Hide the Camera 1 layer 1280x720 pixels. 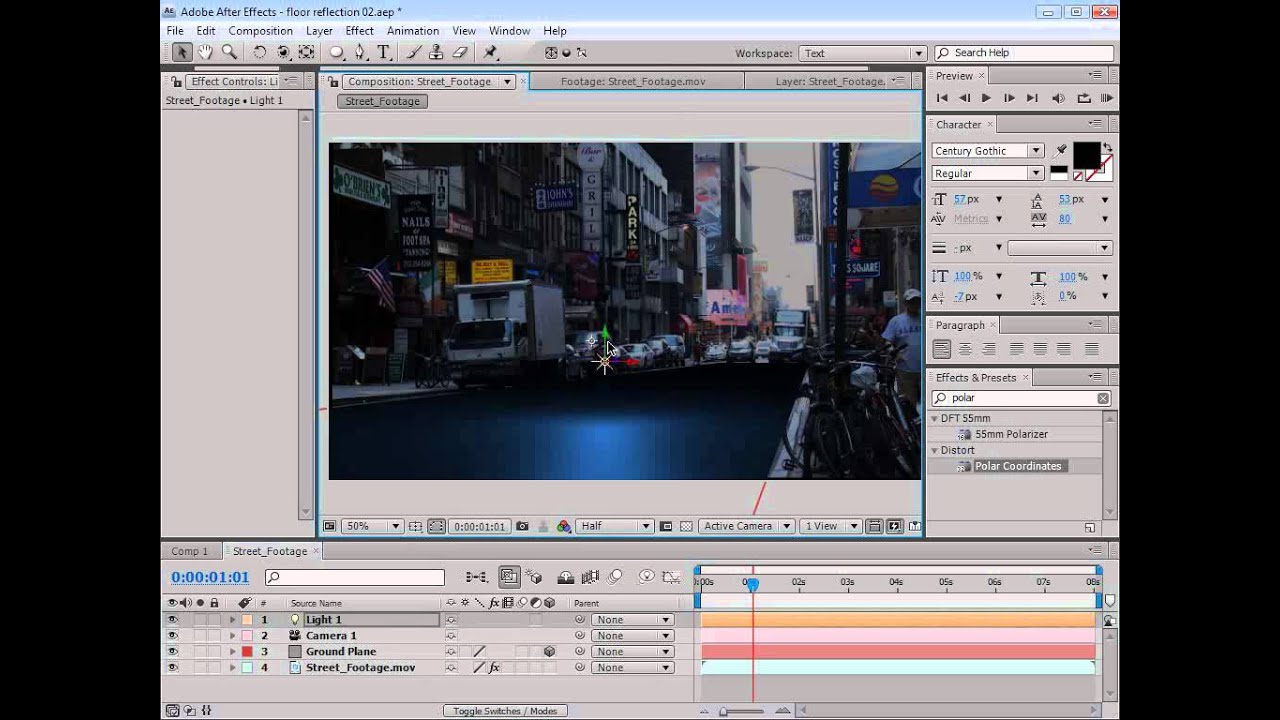[172, 636]
